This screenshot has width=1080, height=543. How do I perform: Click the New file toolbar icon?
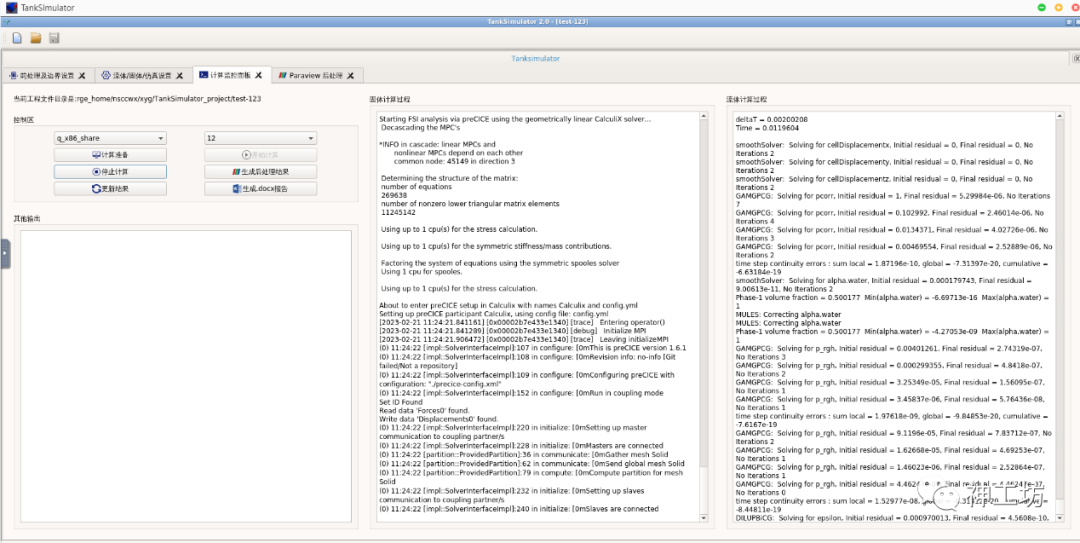[17, 38]
